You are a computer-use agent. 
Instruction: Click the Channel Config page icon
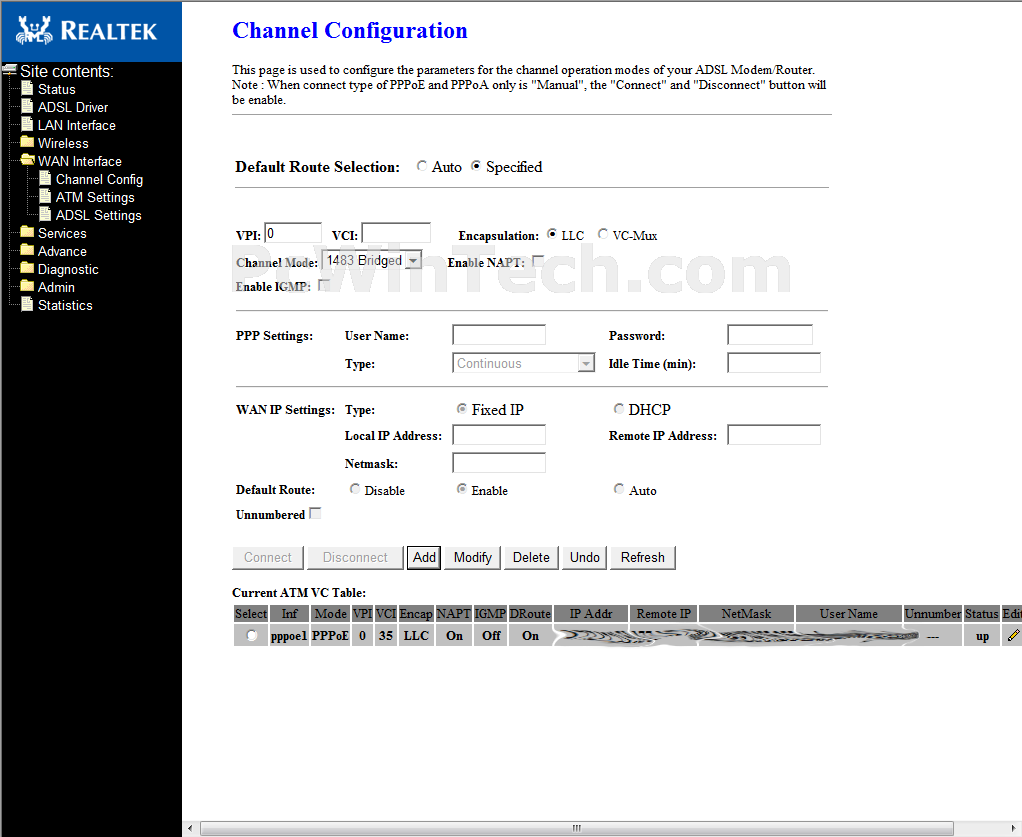pyautogui.click(x=45, y=178)
